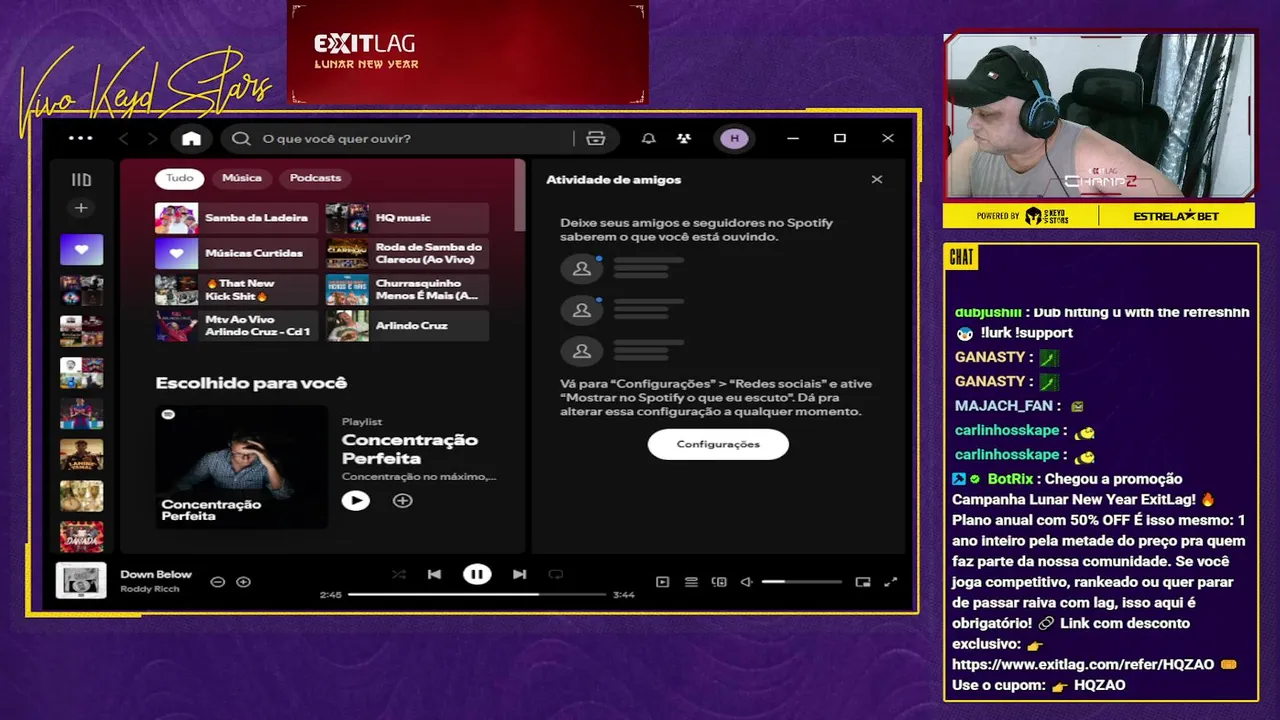The width and height of the screenshot is (1280, 720).
Task: Mute the volume speaker icon
Action: click(x=746, y=581)
